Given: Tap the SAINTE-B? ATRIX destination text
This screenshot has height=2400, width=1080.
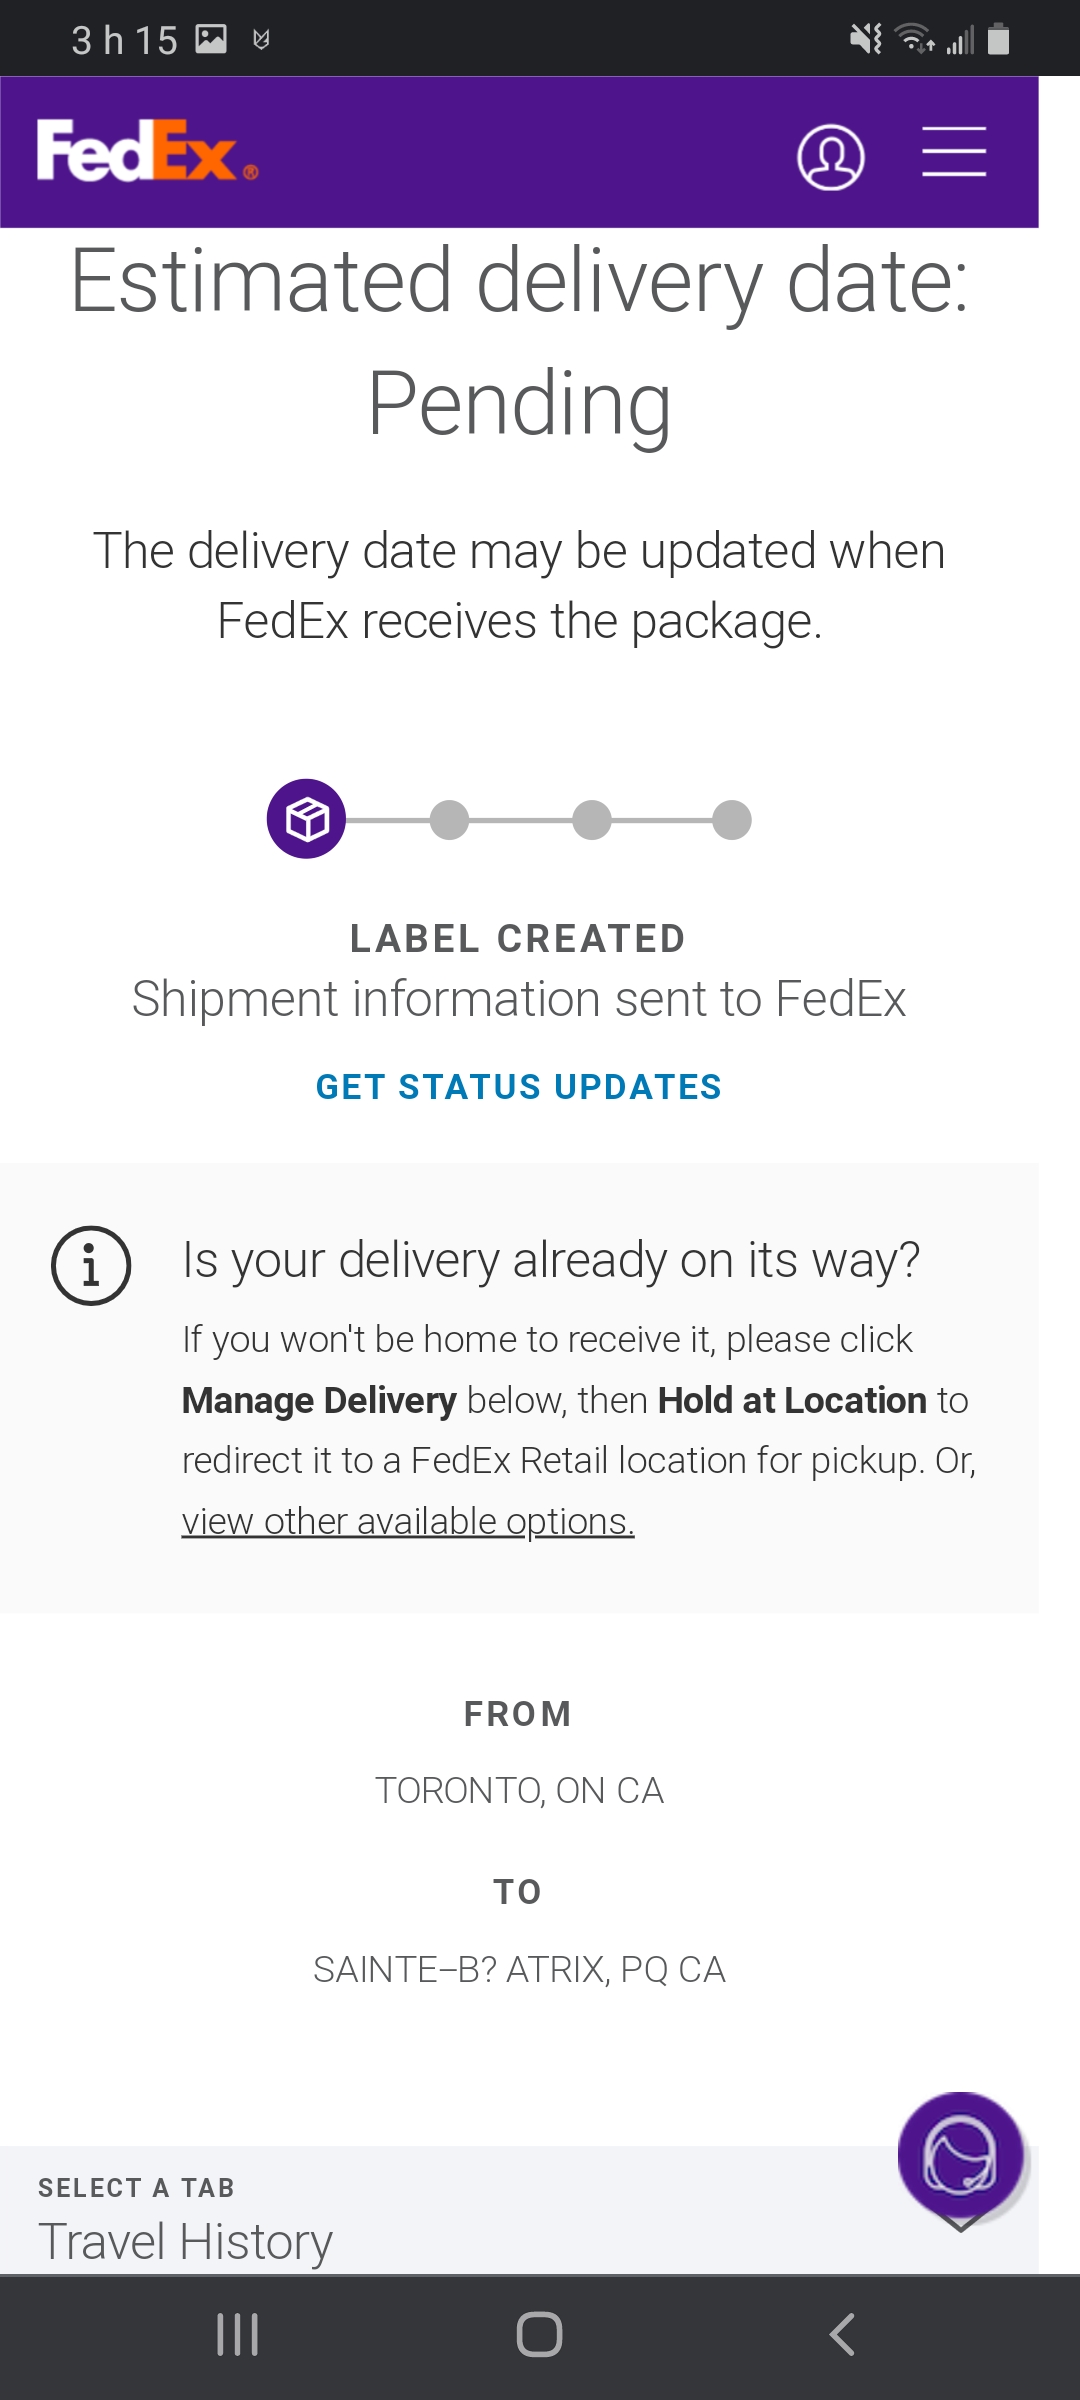Looking at the screenshot, I should coord(519,1969).
